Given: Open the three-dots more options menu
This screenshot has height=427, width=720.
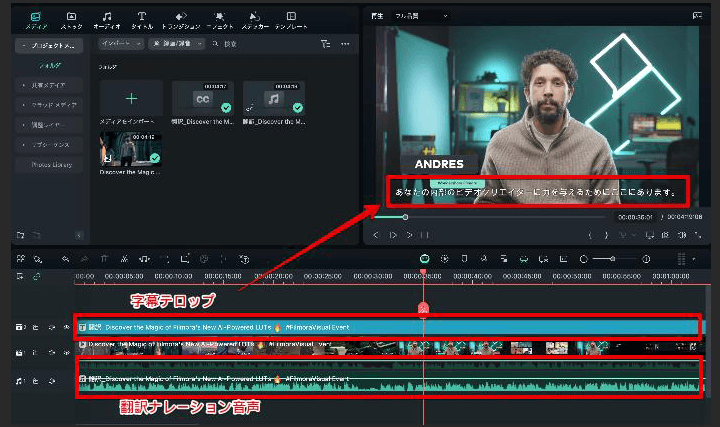Looking at the screenshot, I should pyautogui.click(x=346, y=44).
